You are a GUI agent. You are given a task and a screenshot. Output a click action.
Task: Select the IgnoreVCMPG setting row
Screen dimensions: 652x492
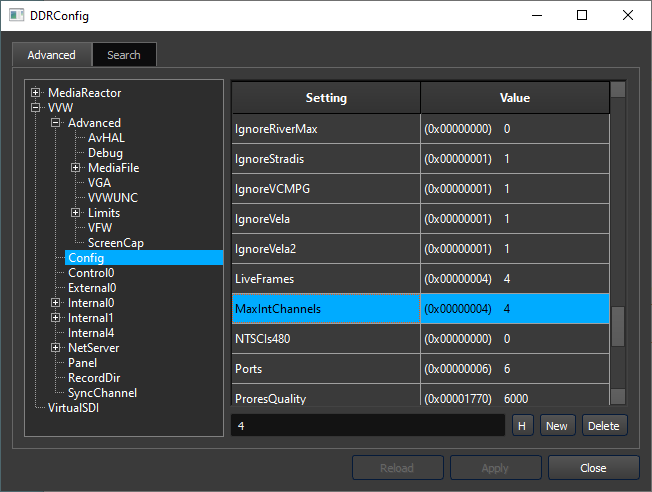click(x=420, y=189)
